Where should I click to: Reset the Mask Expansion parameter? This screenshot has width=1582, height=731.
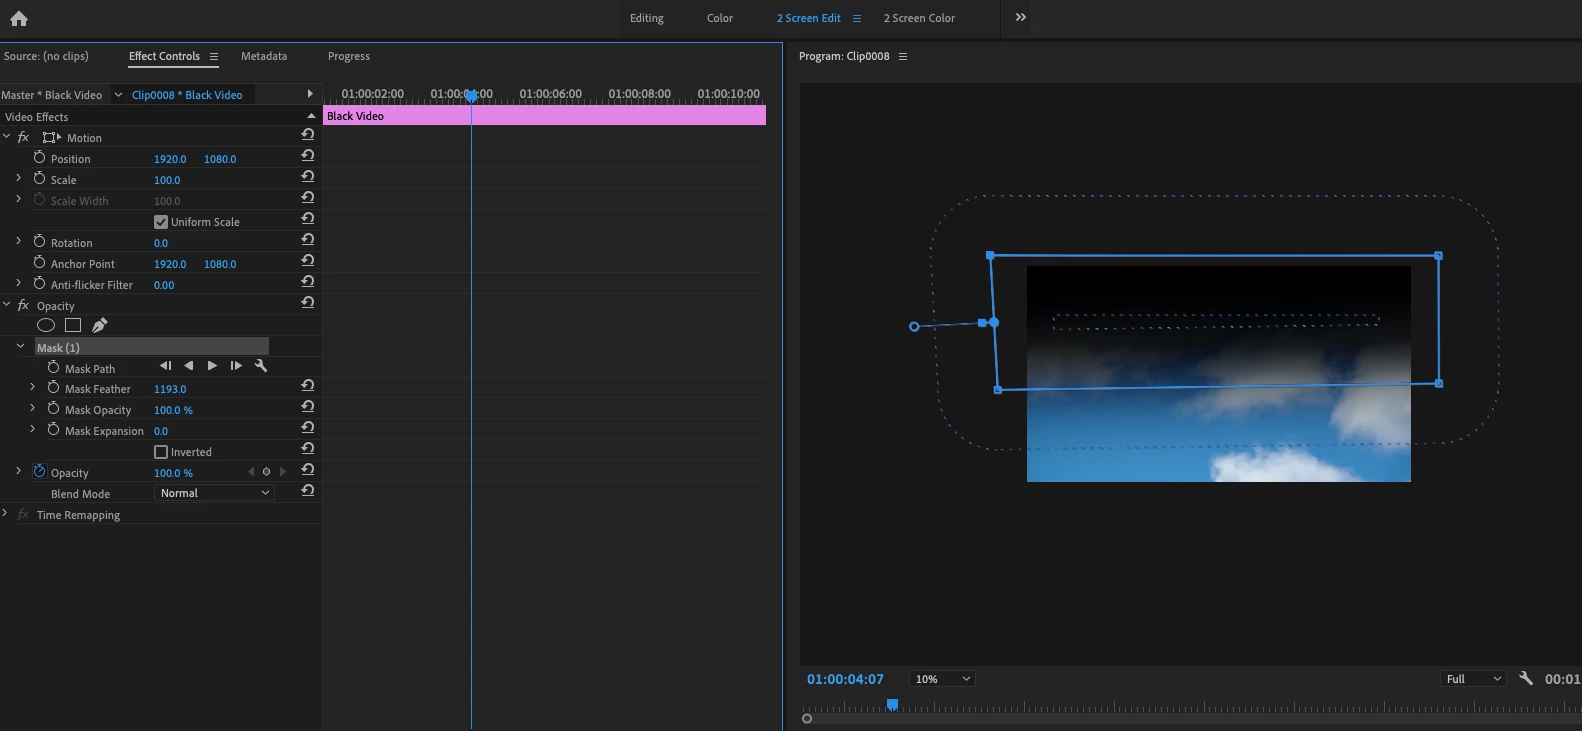click(308, 428)
